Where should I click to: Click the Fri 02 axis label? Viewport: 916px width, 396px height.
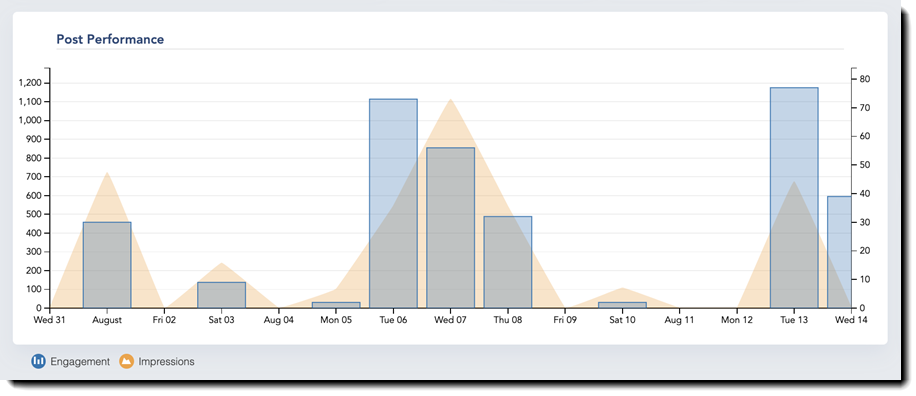pos(164,320)
